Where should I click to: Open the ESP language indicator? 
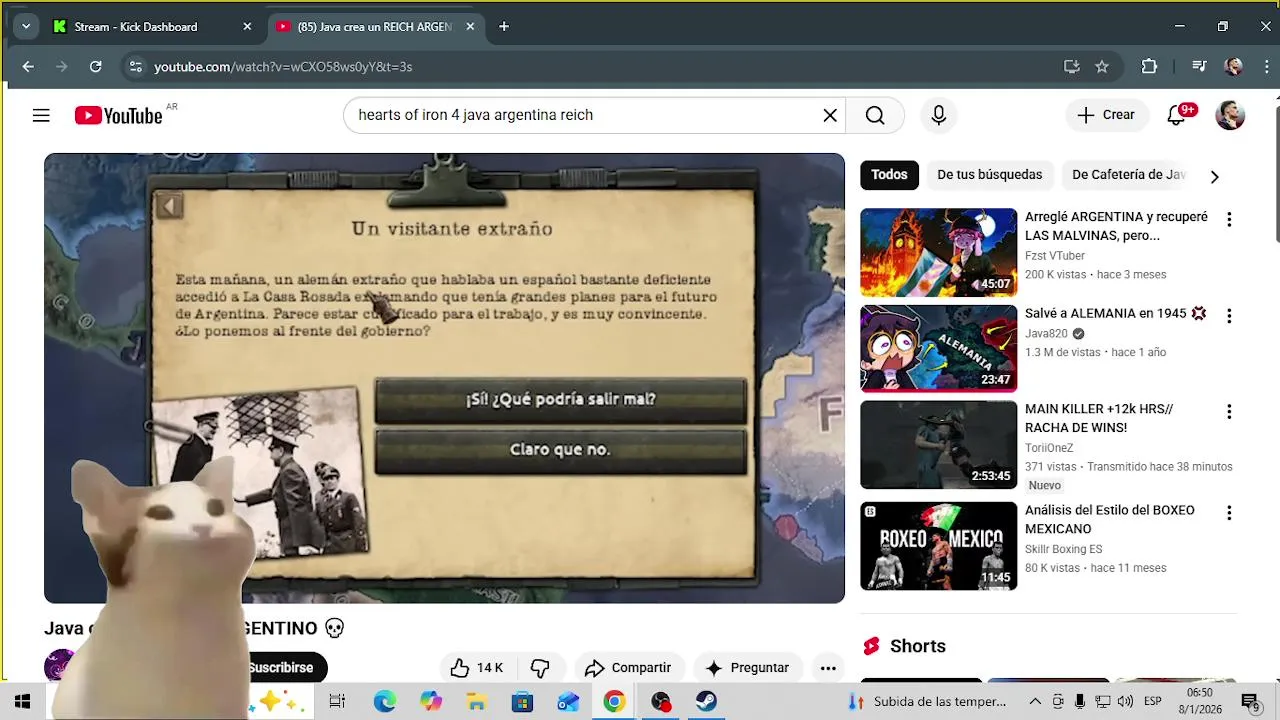(x=1152, y=702)
